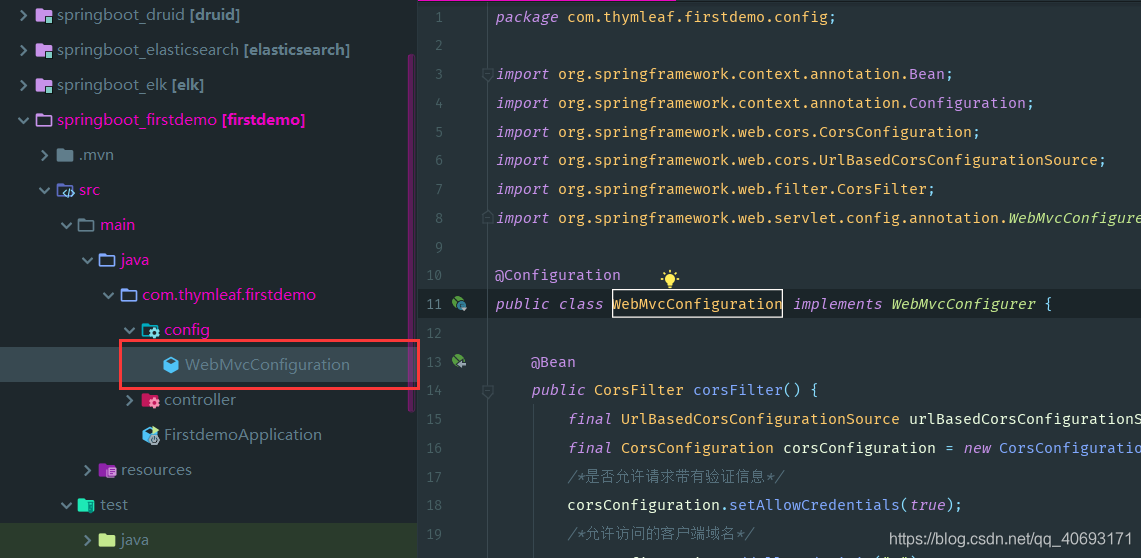Collapse the springboot_firstdemo module
Viewport: 1141px width, 558px height.
23,120
